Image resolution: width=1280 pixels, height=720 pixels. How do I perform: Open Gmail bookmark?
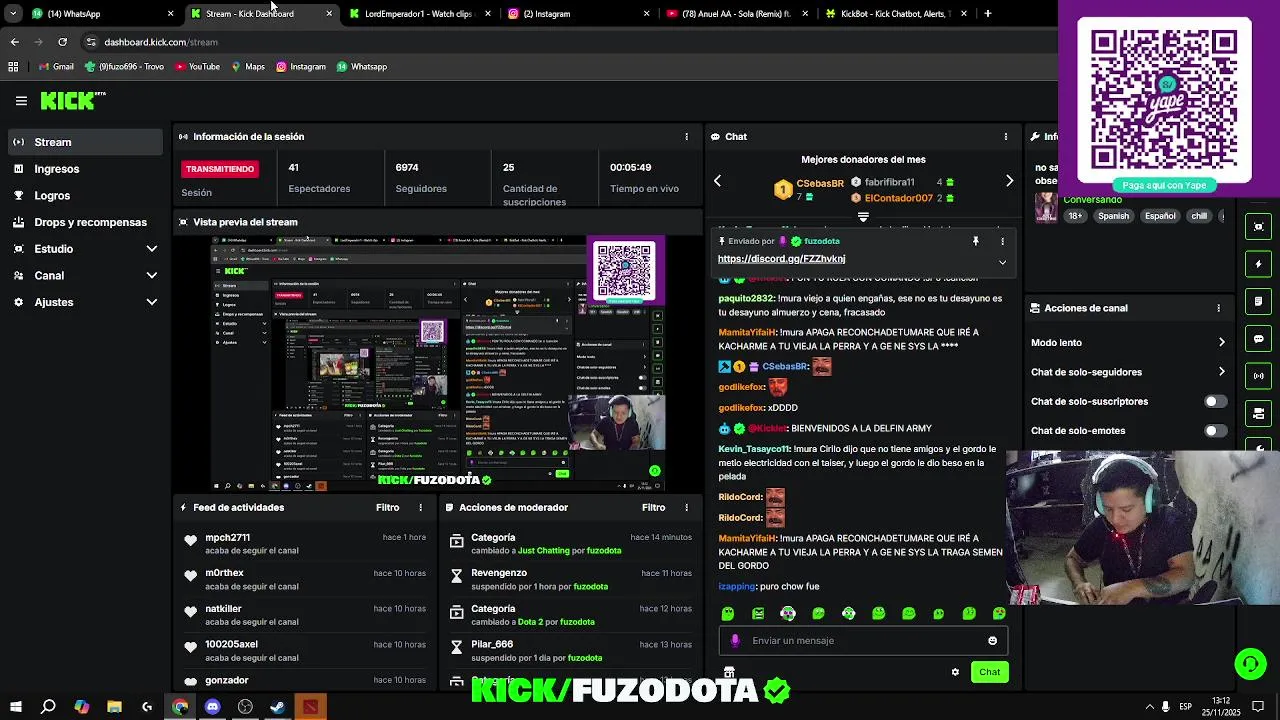[56, 67]
